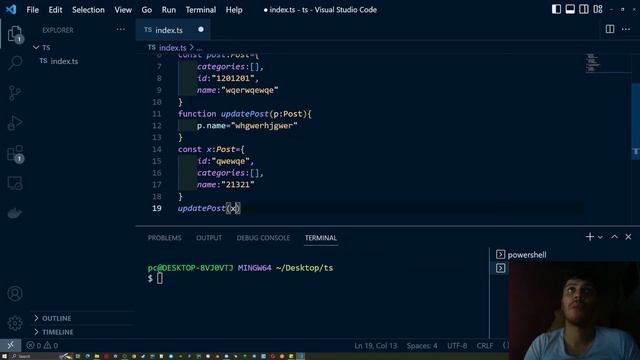
Task: Change line ending via CRLF status item
Action: point(484,346)
